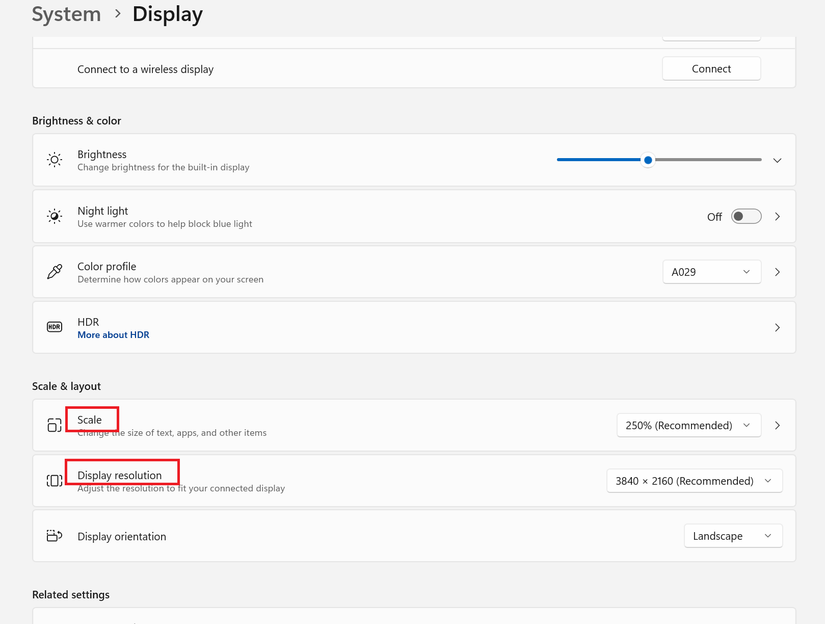Click the Display resolution icon

pos(54,481)
